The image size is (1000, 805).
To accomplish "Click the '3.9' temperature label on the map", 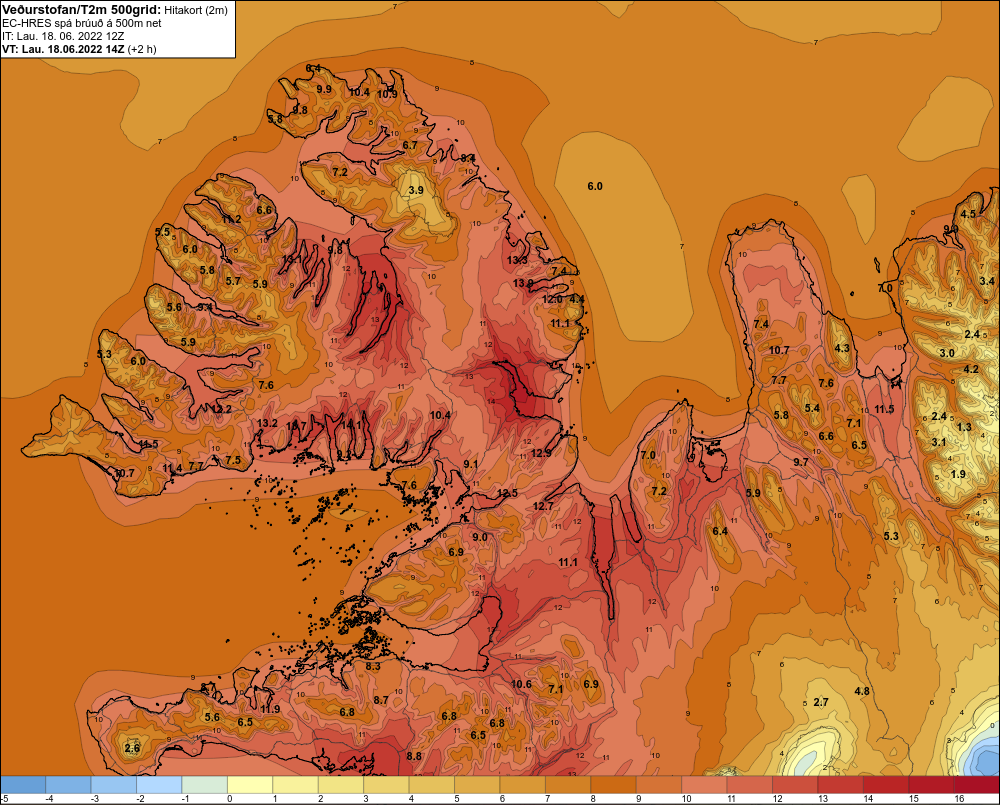I will click(416, 190).
